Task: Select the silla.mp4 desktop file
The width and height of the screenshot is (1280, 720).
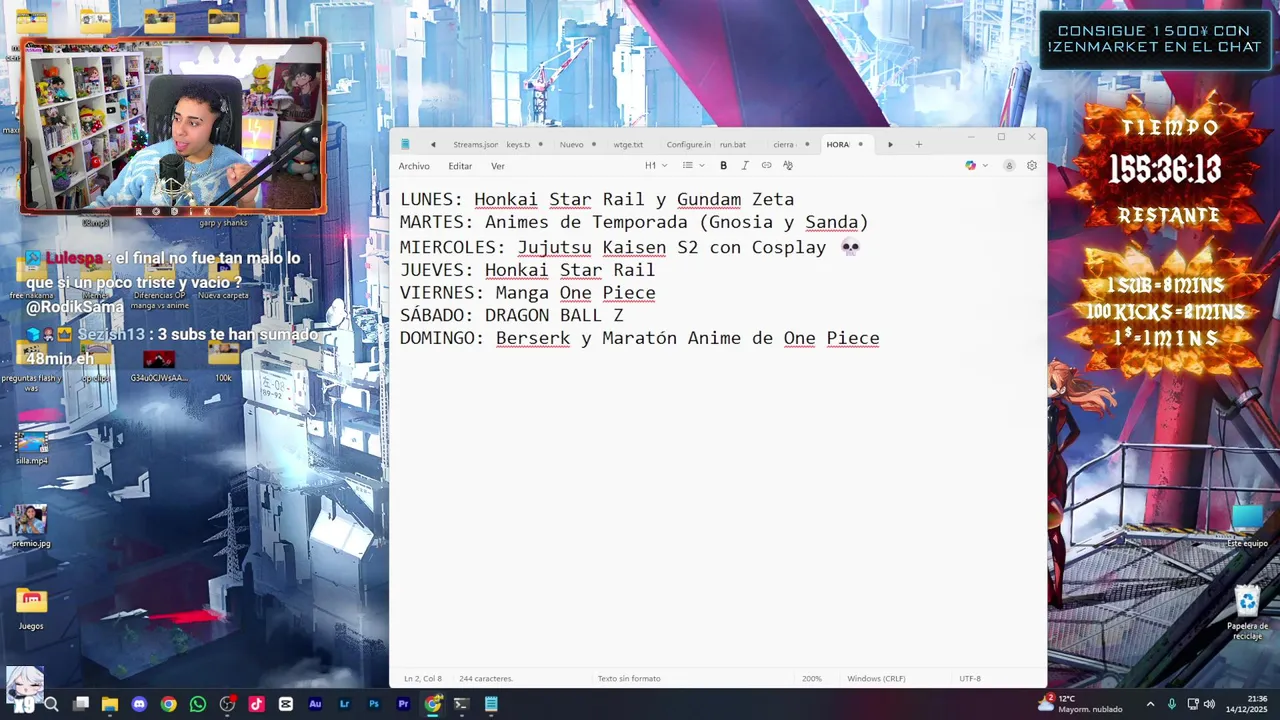Action: (31, 446)
